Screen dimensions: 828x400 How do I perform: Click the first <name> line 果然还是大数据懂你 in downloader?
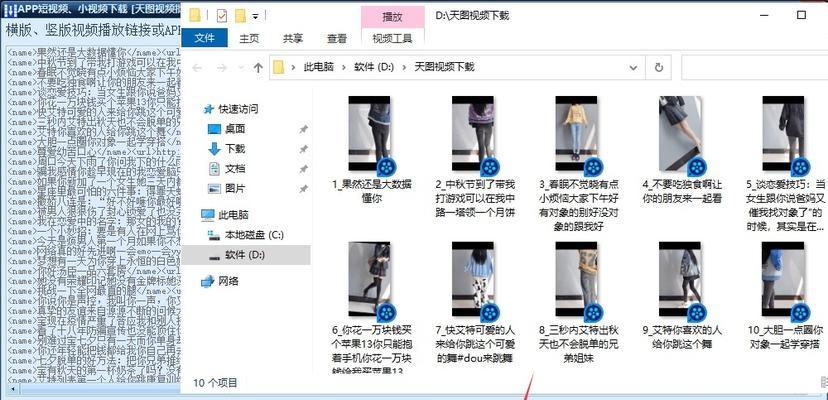click(94, 53)
